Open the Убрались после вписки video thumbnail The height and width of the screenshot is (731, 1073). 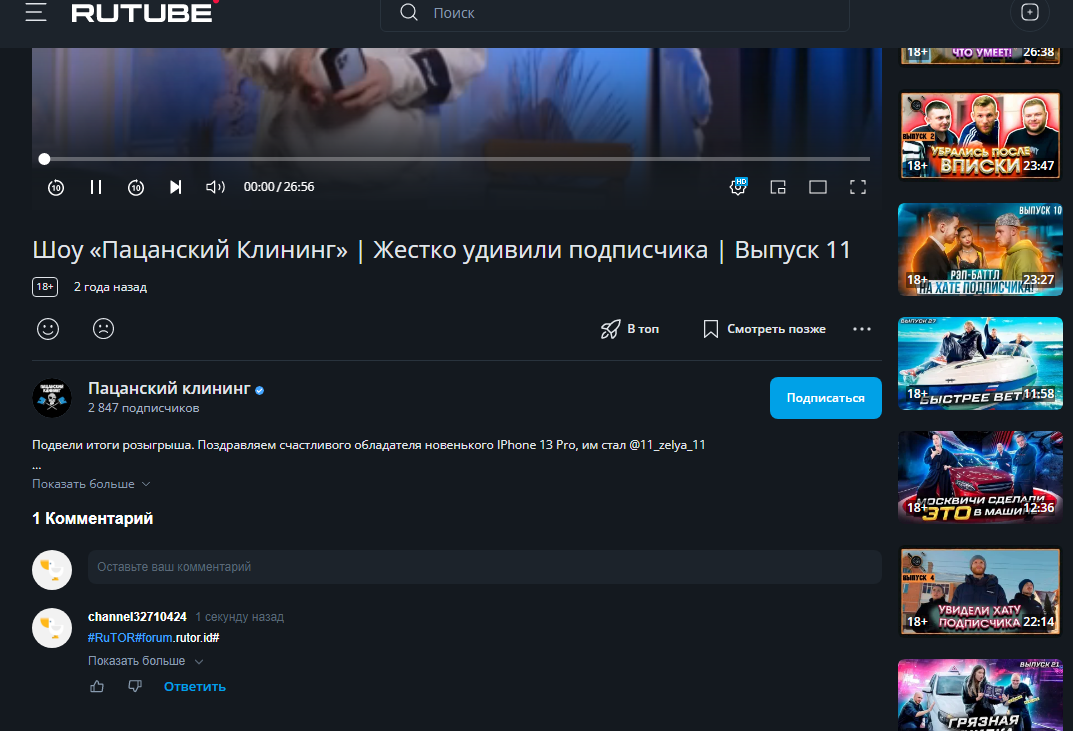point(980,136)
